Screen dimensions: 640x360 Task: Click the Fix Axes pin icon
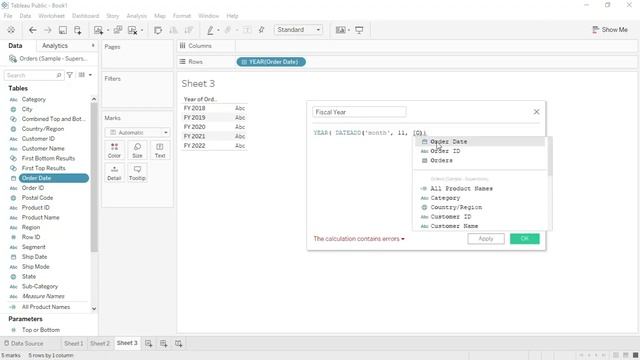point(262,30)
